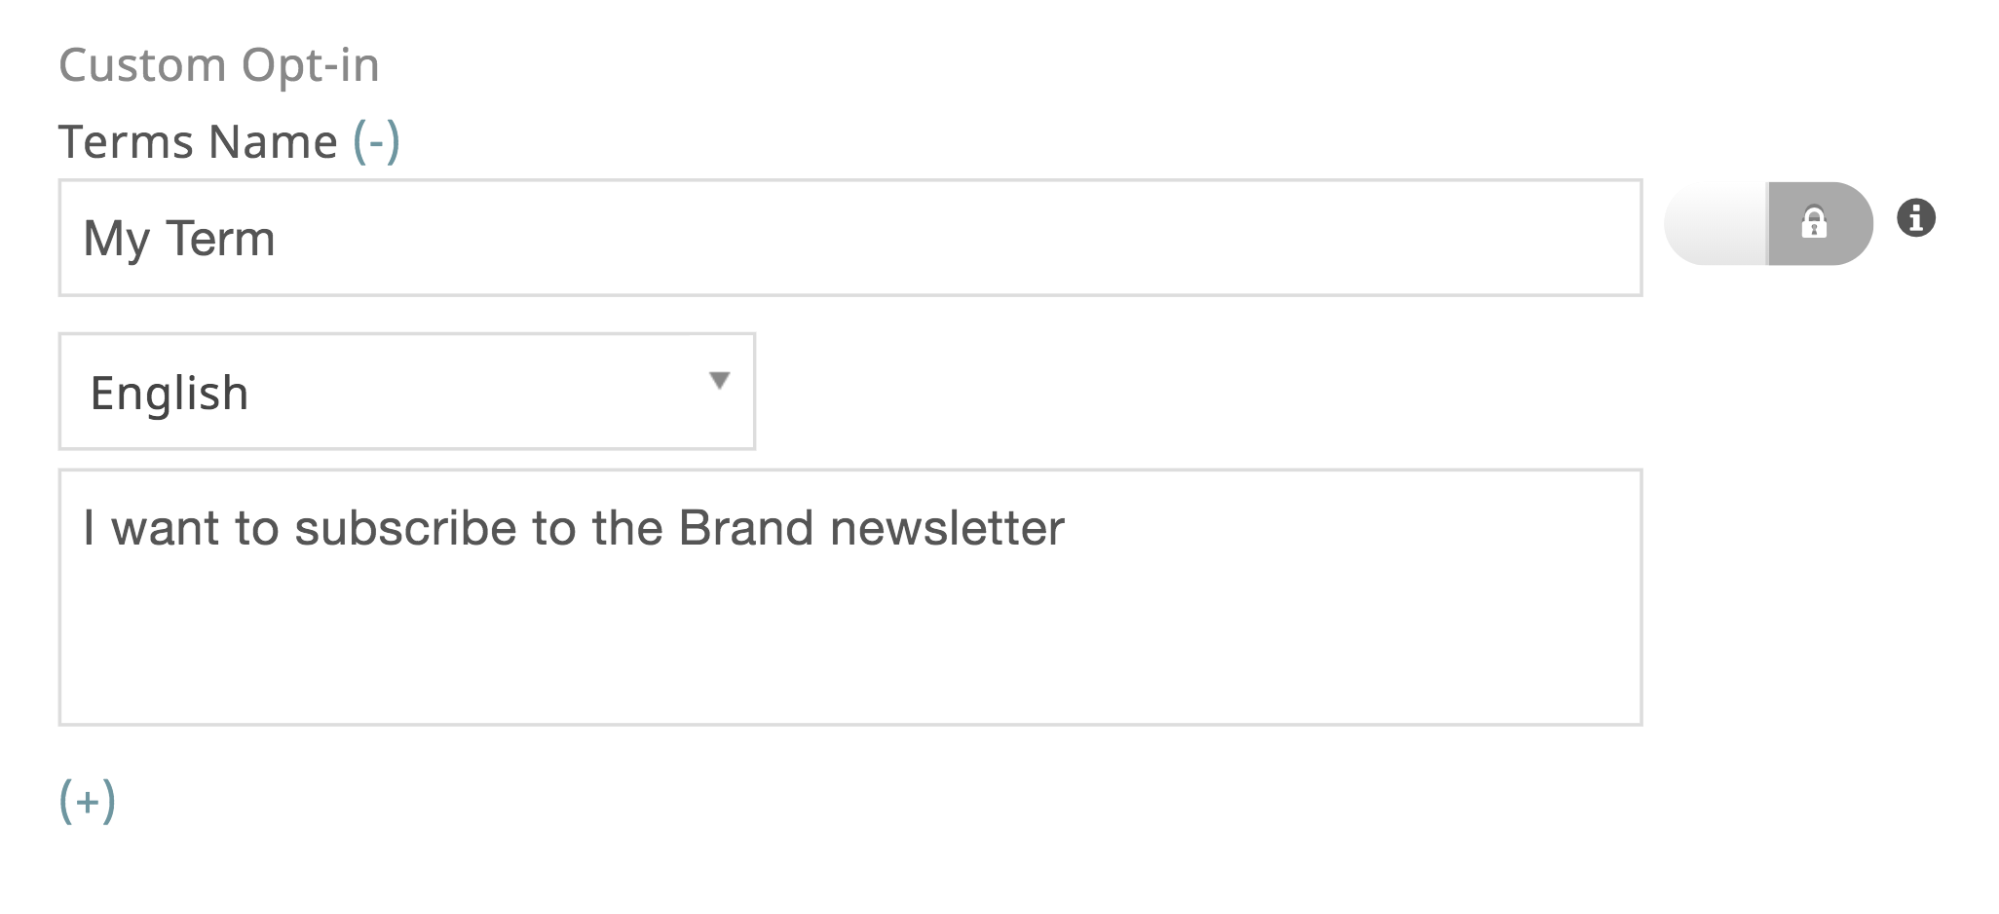The height and width of the screenshot is (914, 1999).
Task: Click the word 'English' in the language selector
Action: pyautogui.click(x=169, y=393)
